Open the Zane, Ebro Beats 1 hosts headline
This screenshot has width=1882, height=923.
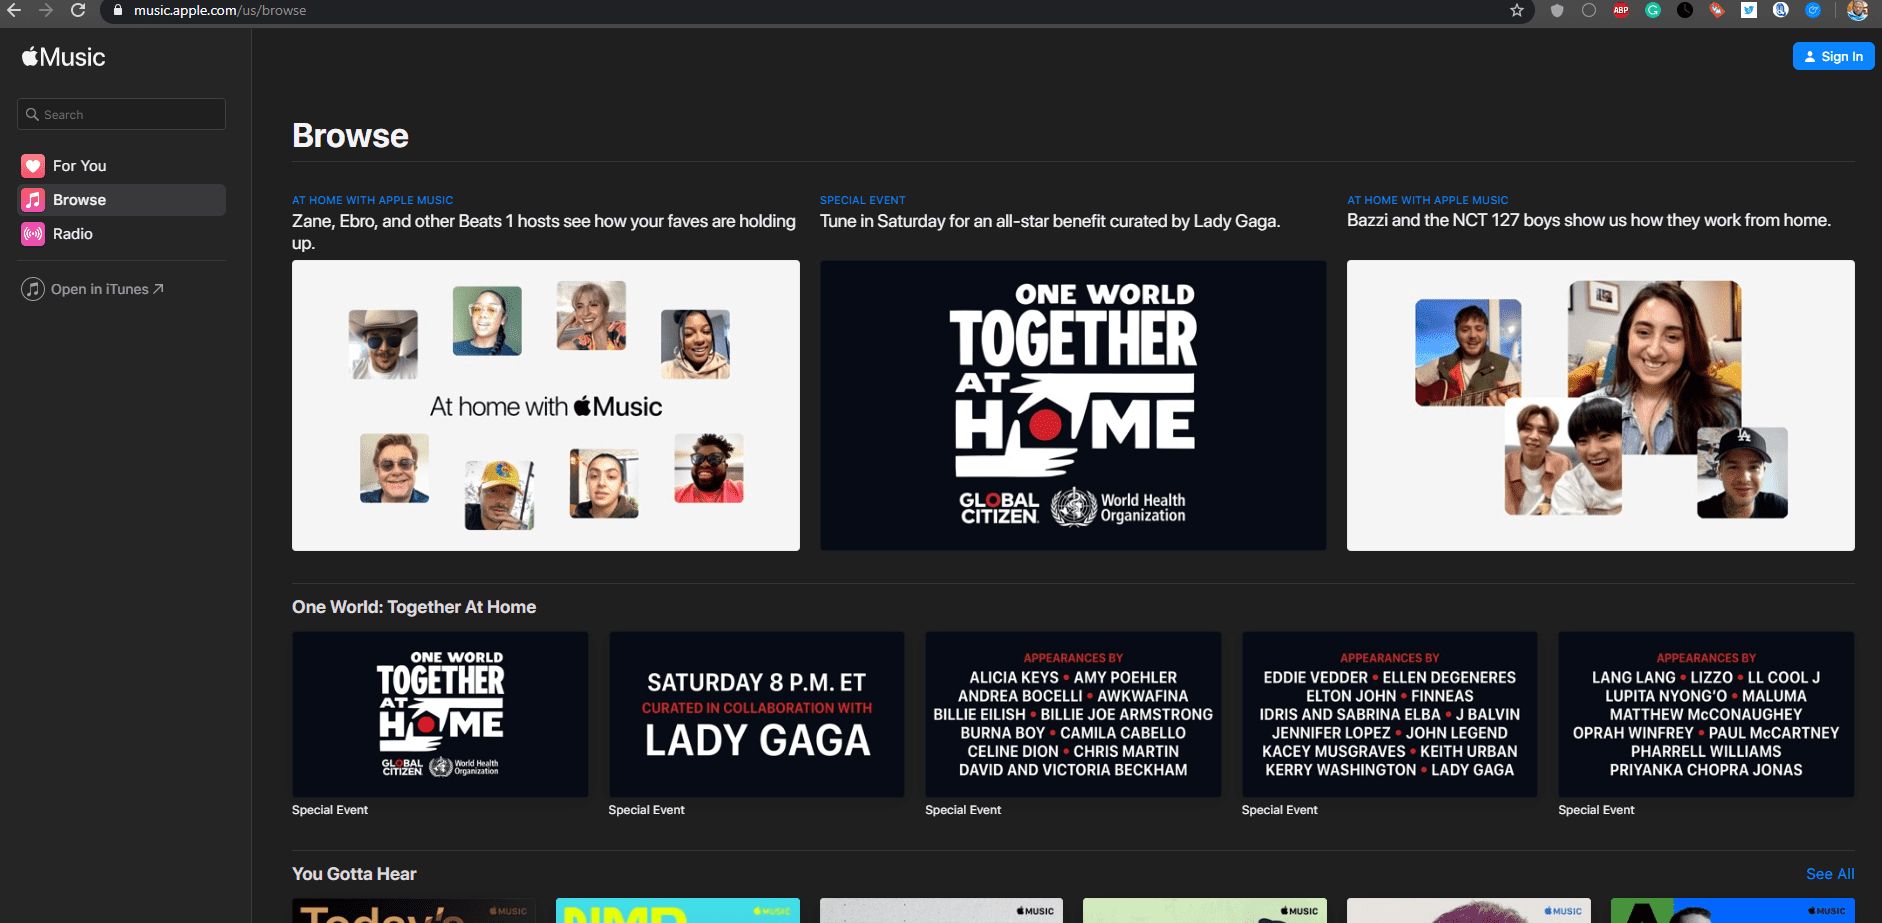544,232
